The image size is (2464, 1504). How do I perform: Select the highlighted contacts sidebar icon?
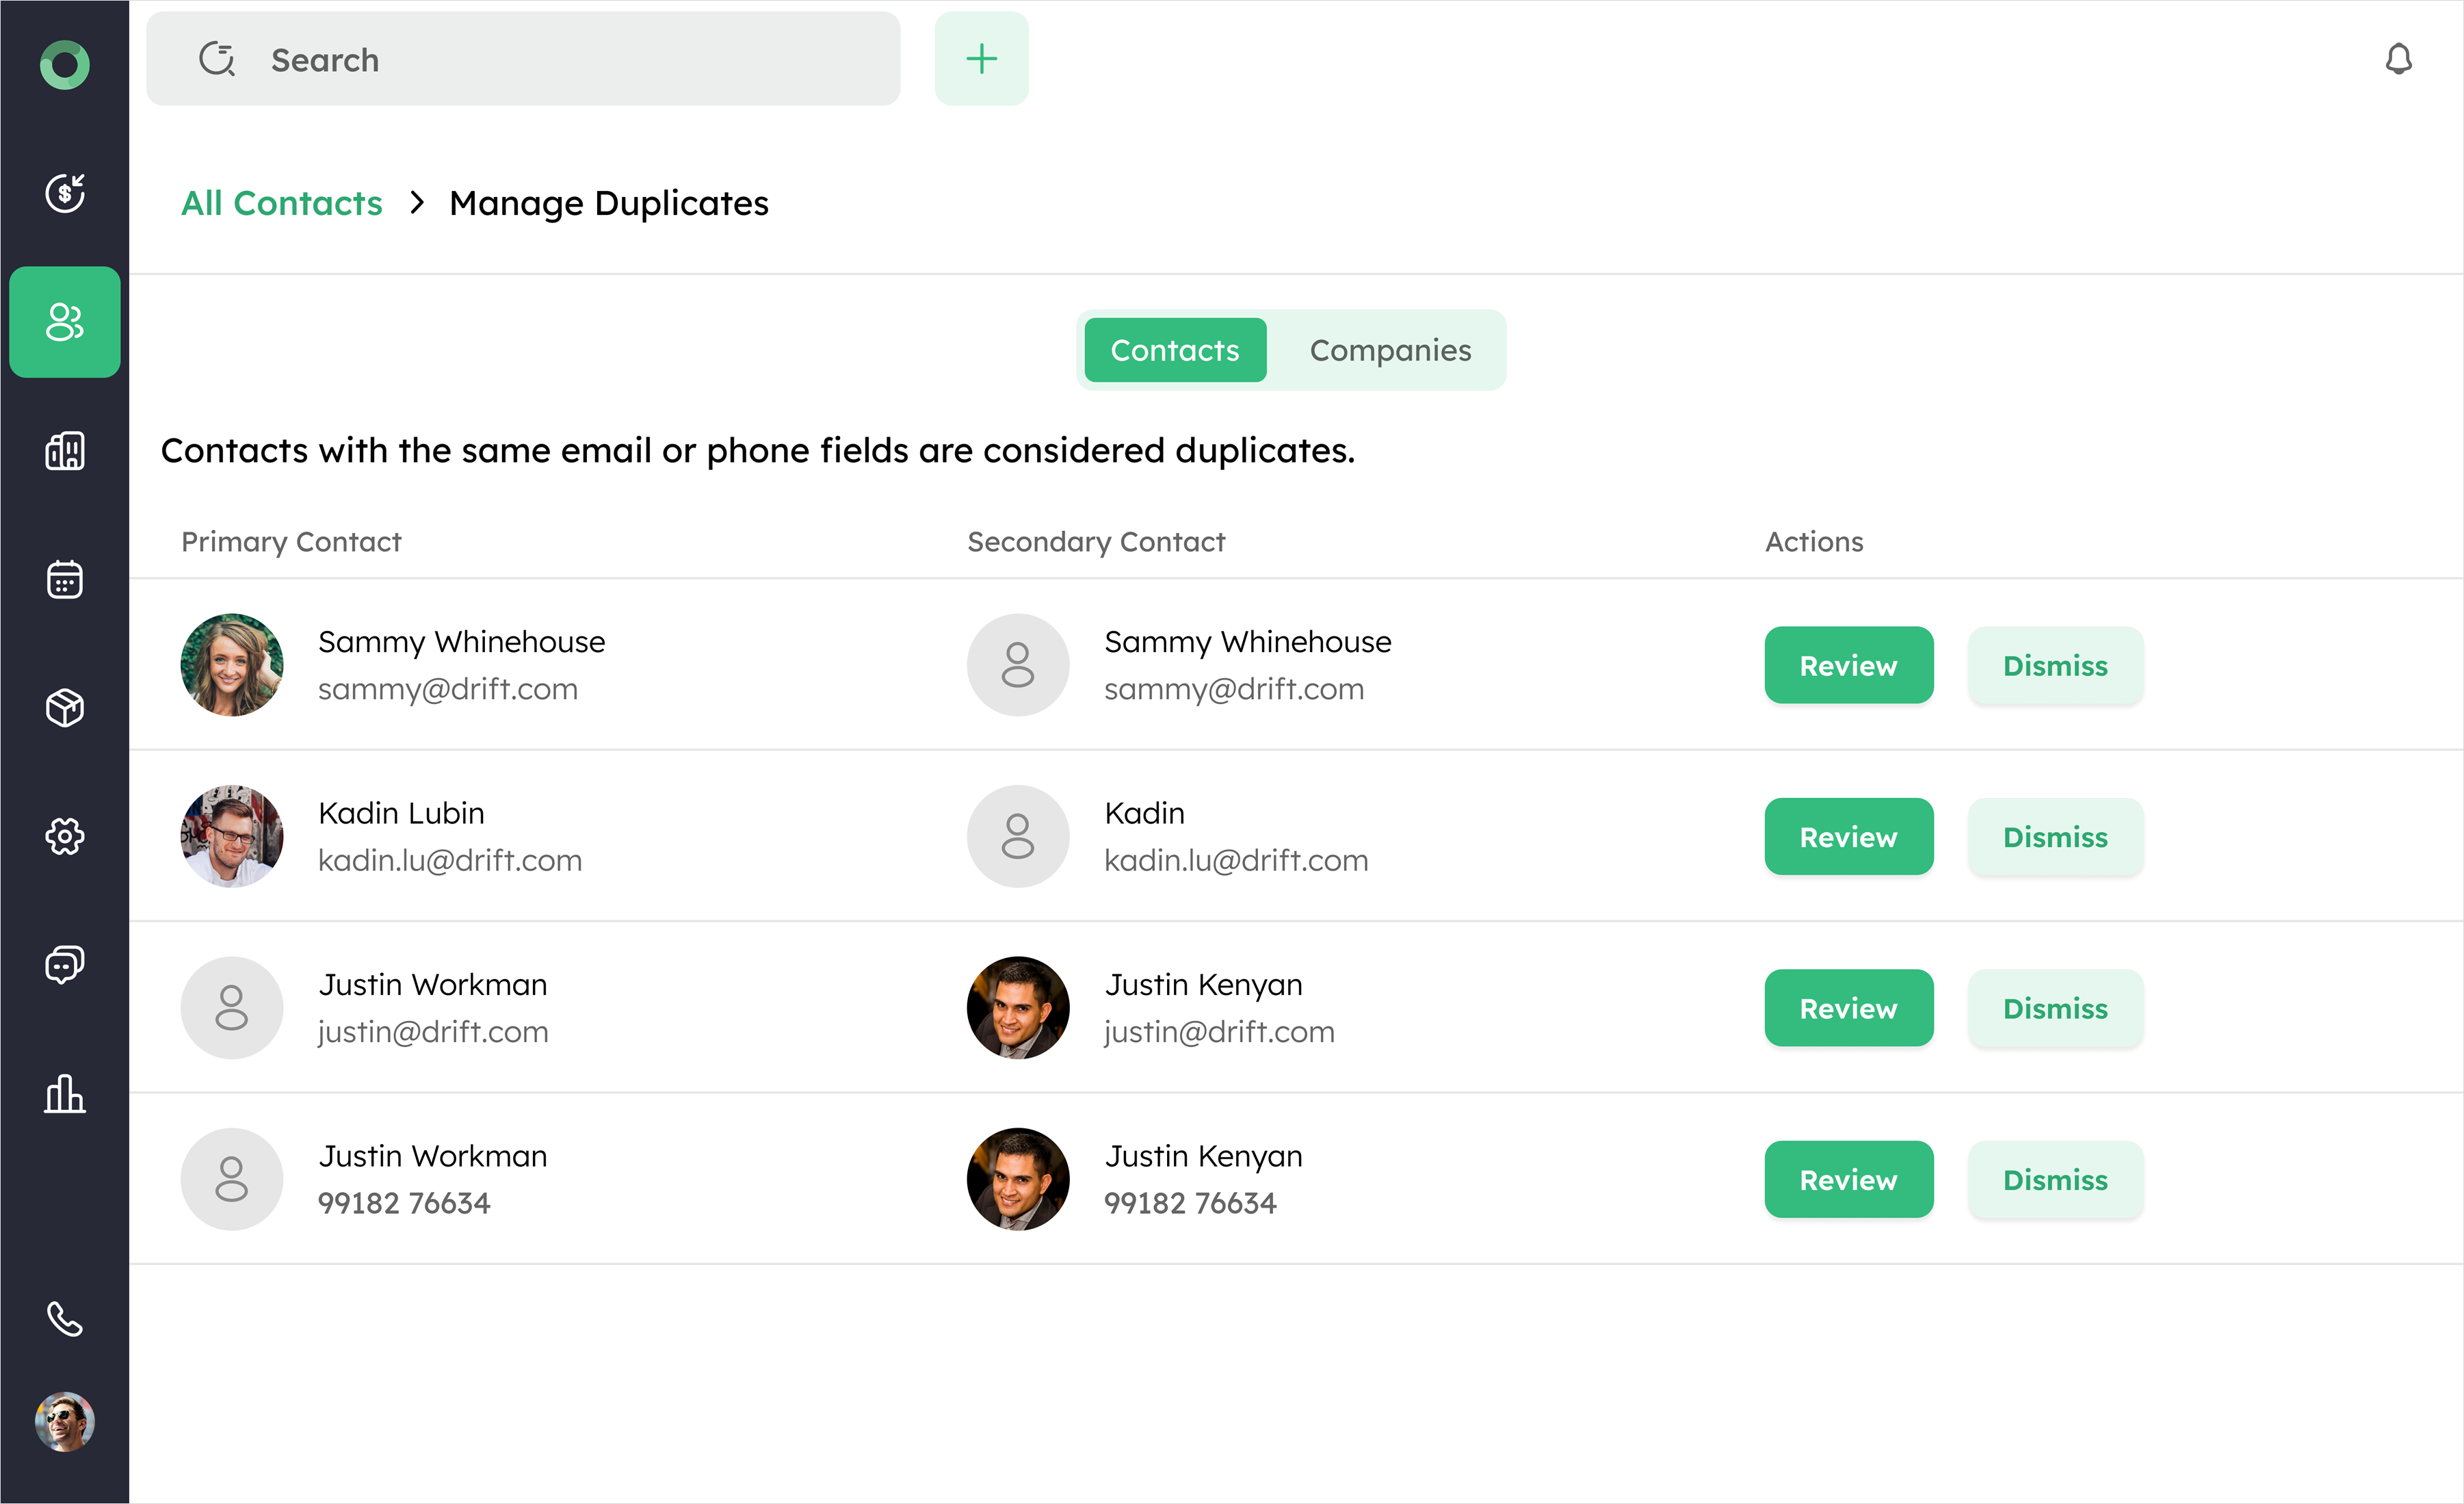[65, 322]
